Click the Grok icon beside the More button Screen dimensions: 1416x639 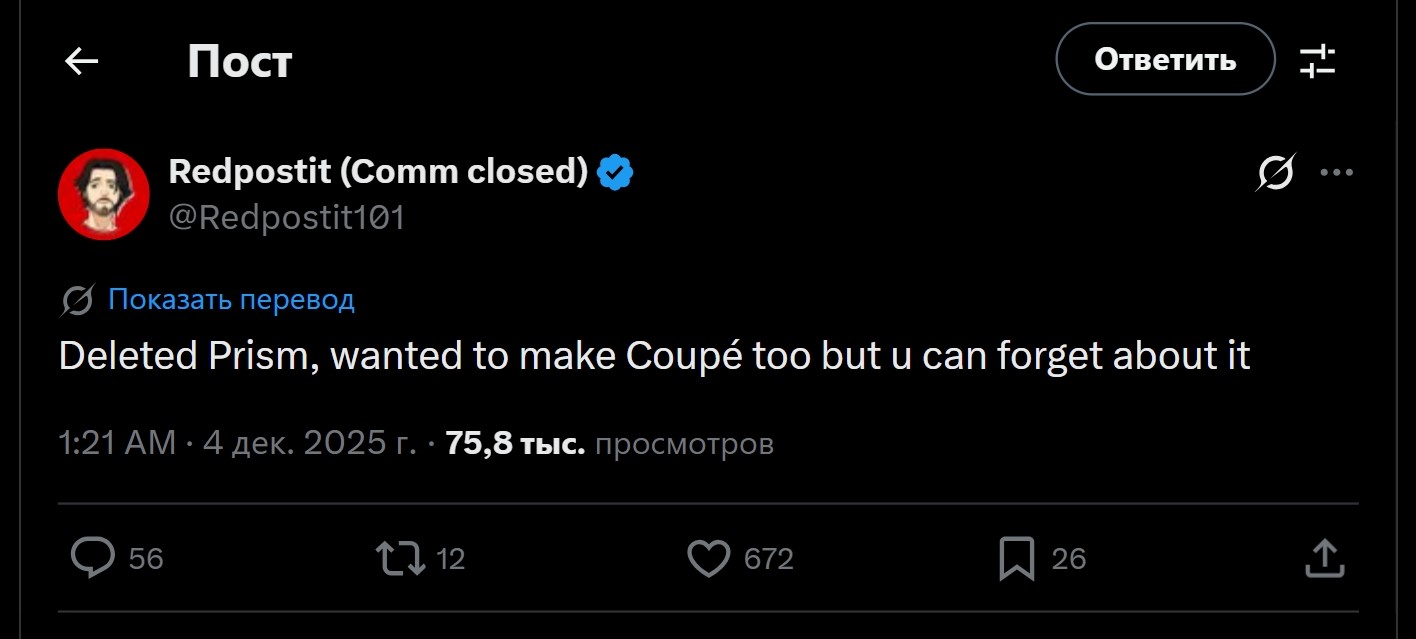[x=1276, y=174]
